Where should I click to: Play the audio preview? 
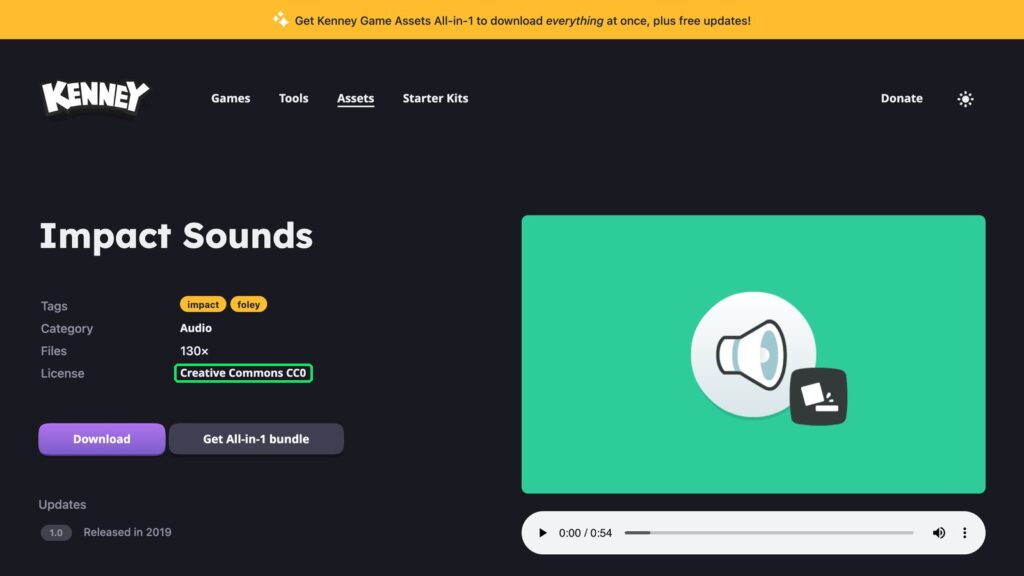(x=542, y=533)
